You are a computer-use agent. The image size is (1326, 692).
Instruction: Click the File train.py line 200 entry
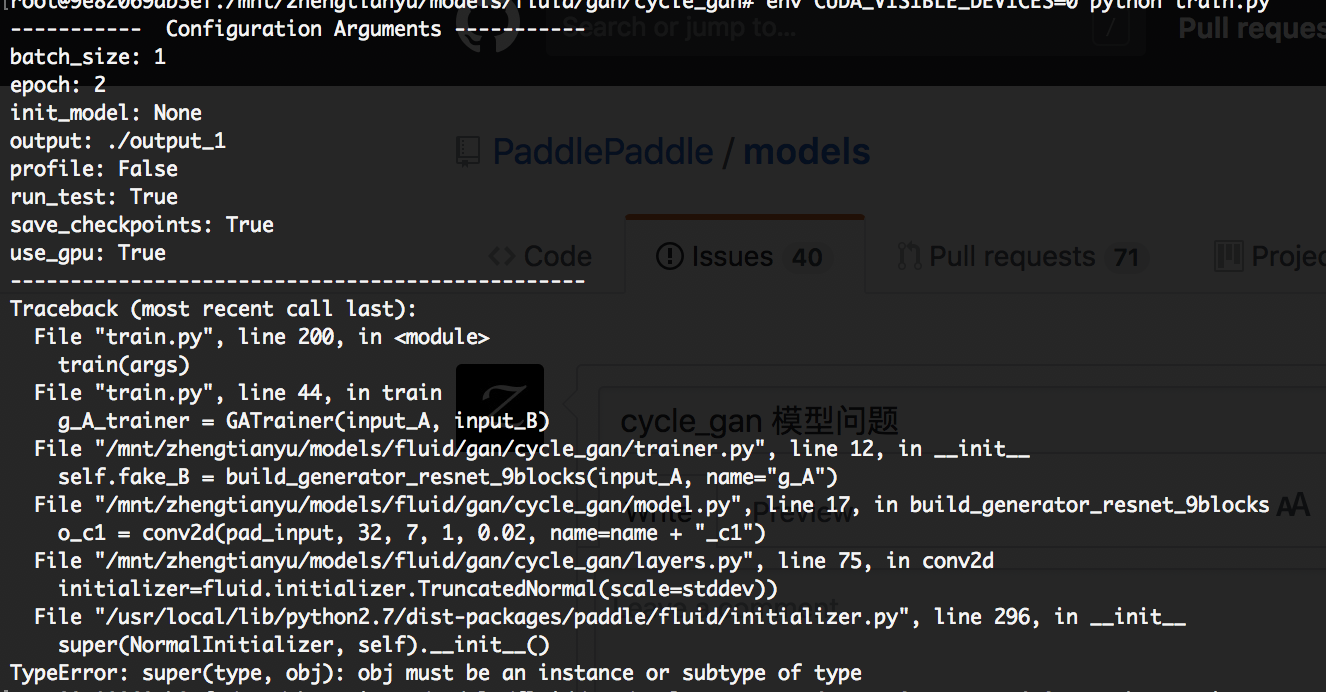(x=262, y=337)
